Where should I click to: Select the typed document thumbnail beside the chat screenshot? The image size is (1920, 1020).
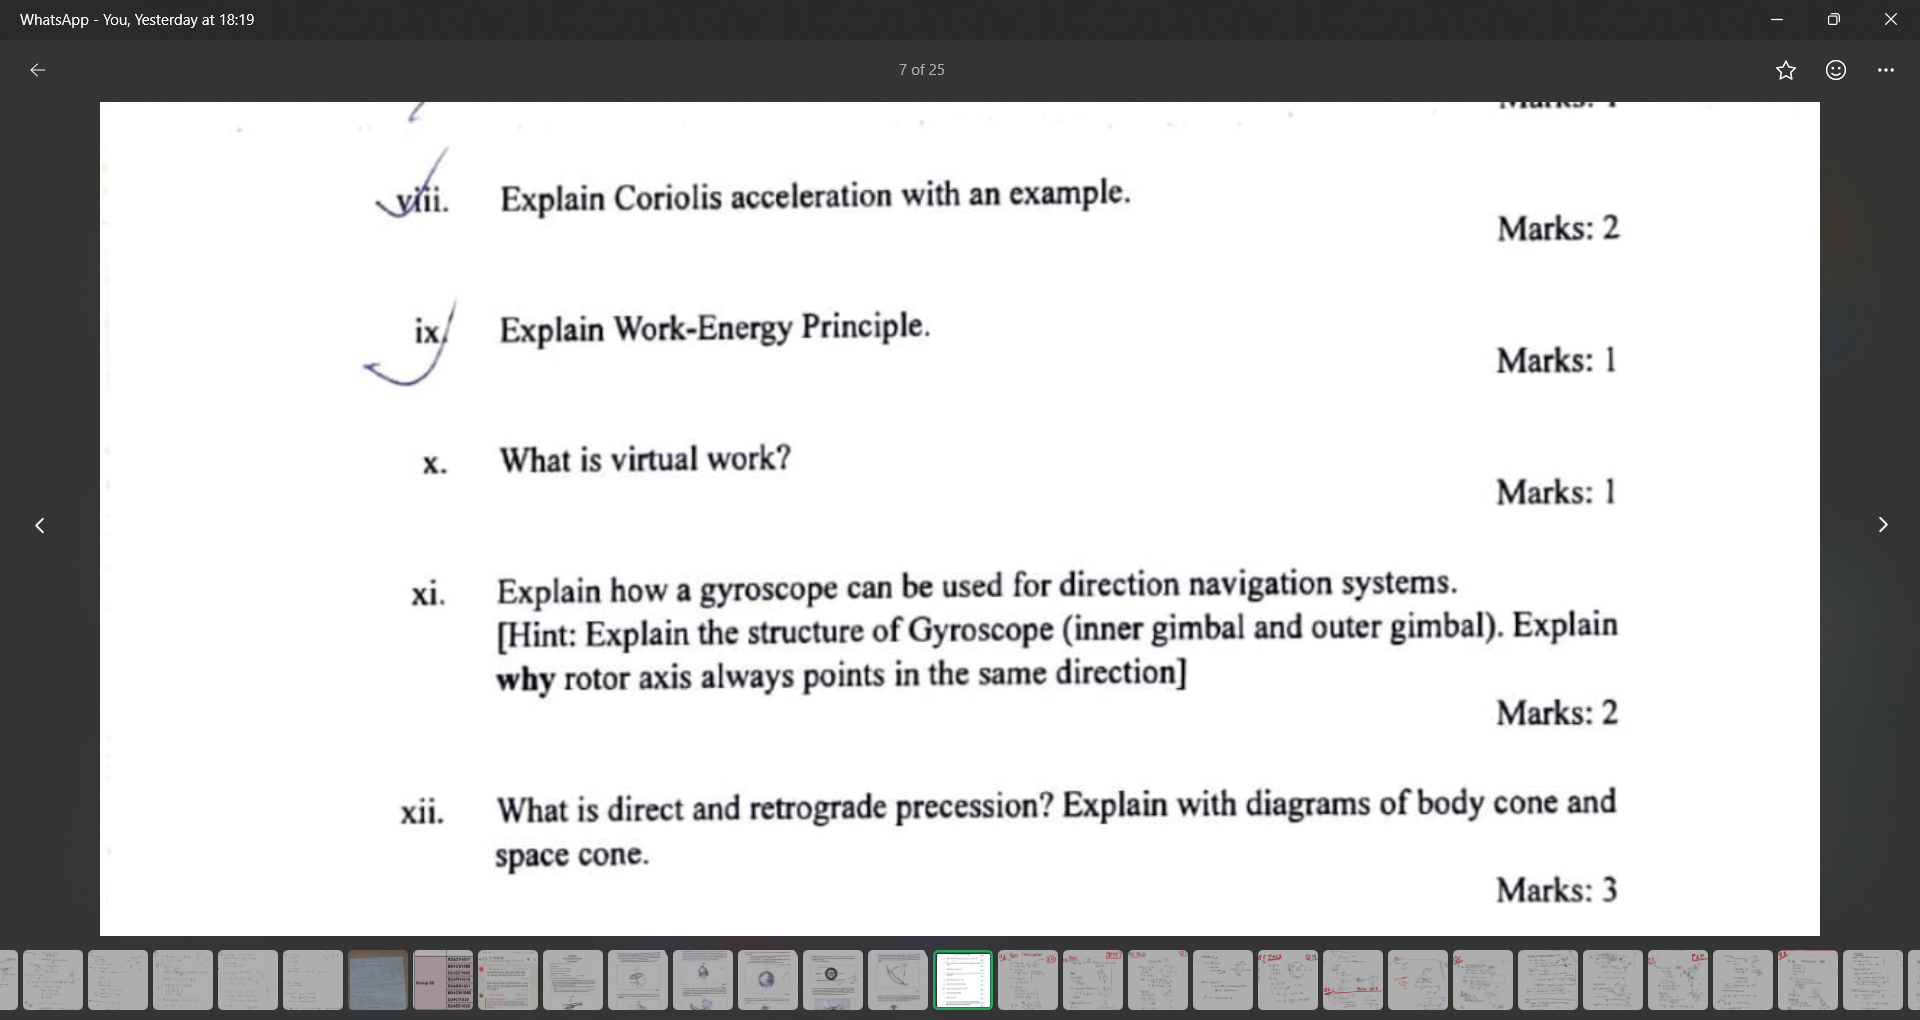click(x=573, y=980)
